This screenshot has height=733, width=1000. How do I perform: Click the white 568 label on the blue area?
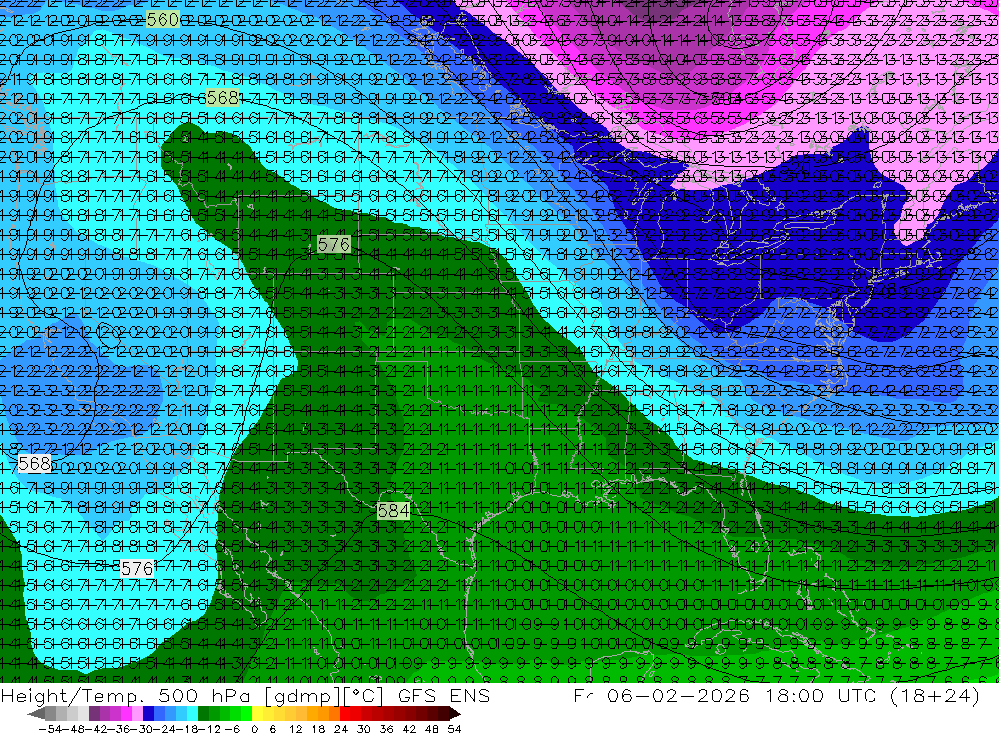[x=34, y=463]
